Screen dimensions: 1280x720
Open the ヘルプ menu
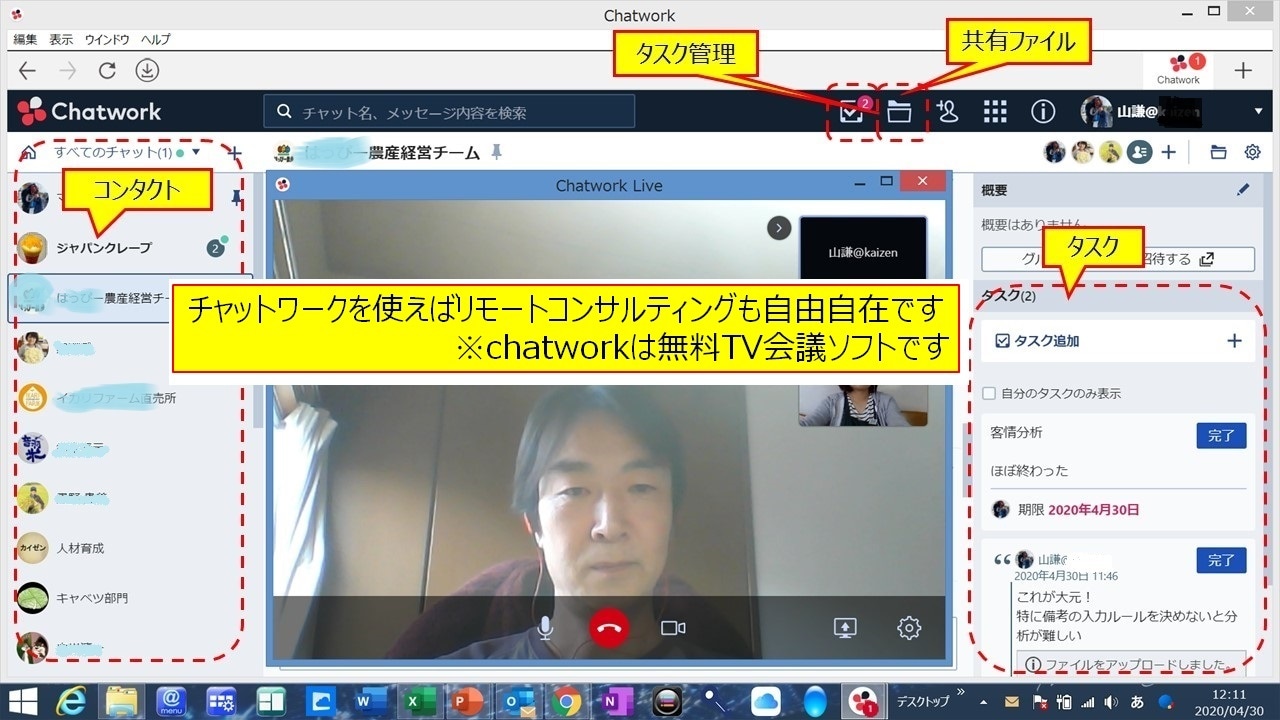[x=155, y=40]
